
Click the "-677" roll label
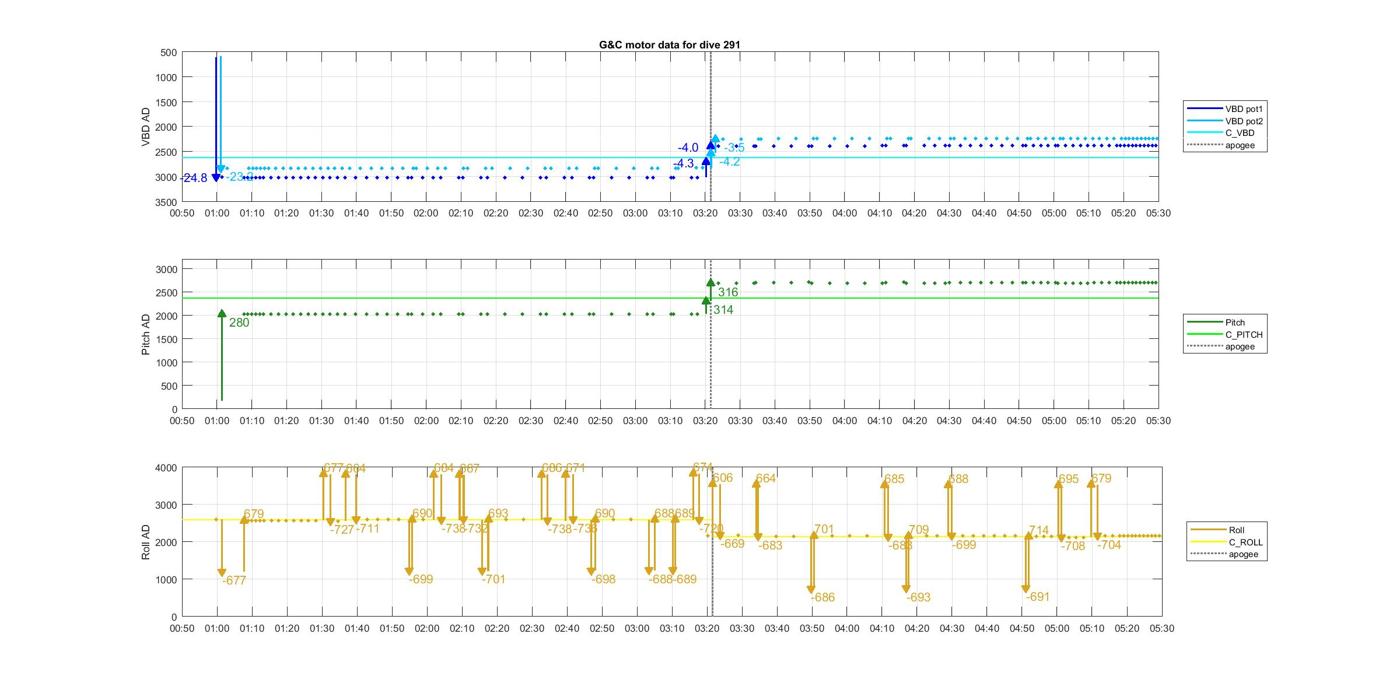point(234,581)
